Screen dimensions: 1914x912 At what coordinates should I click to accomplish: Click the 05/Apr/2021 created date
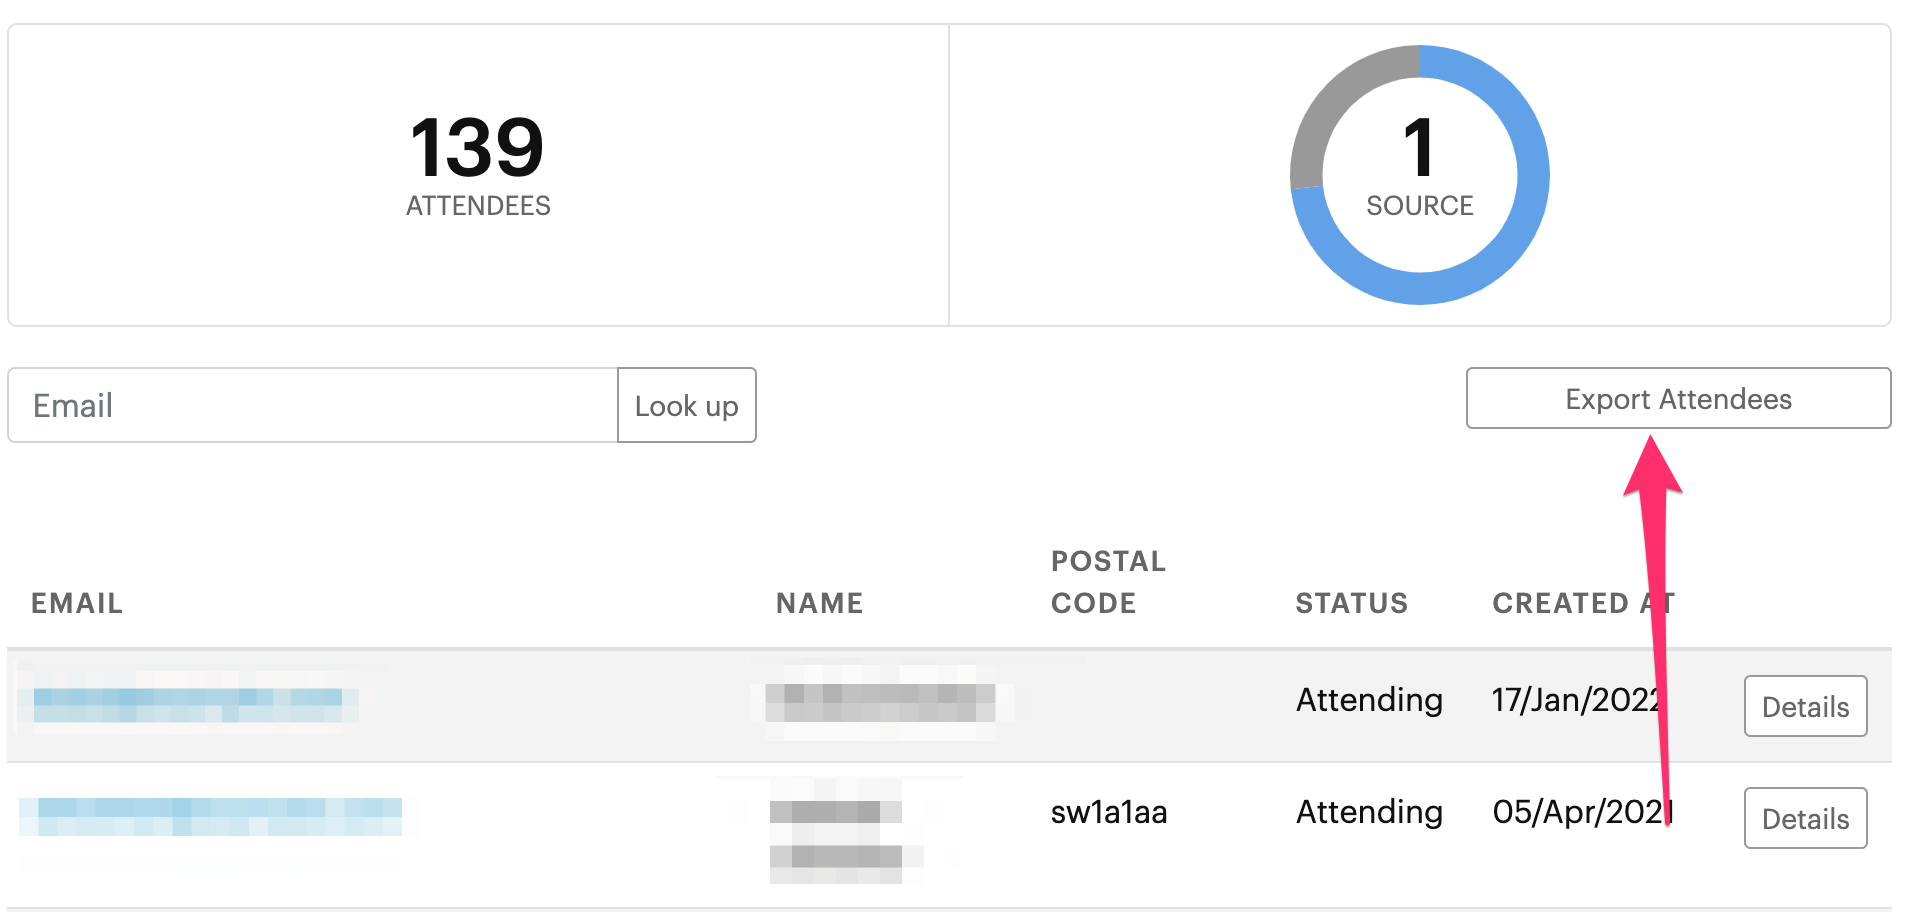point(1582,812)
